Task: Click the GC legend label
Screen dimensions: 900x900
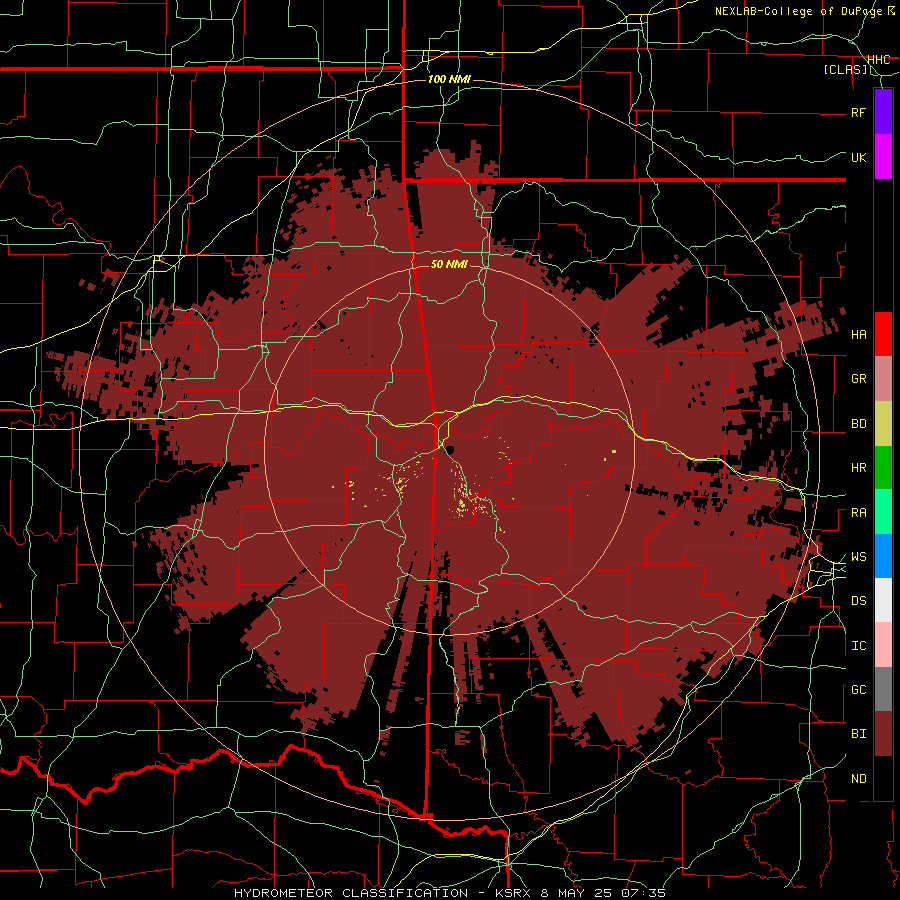Action: click(859, 690)
